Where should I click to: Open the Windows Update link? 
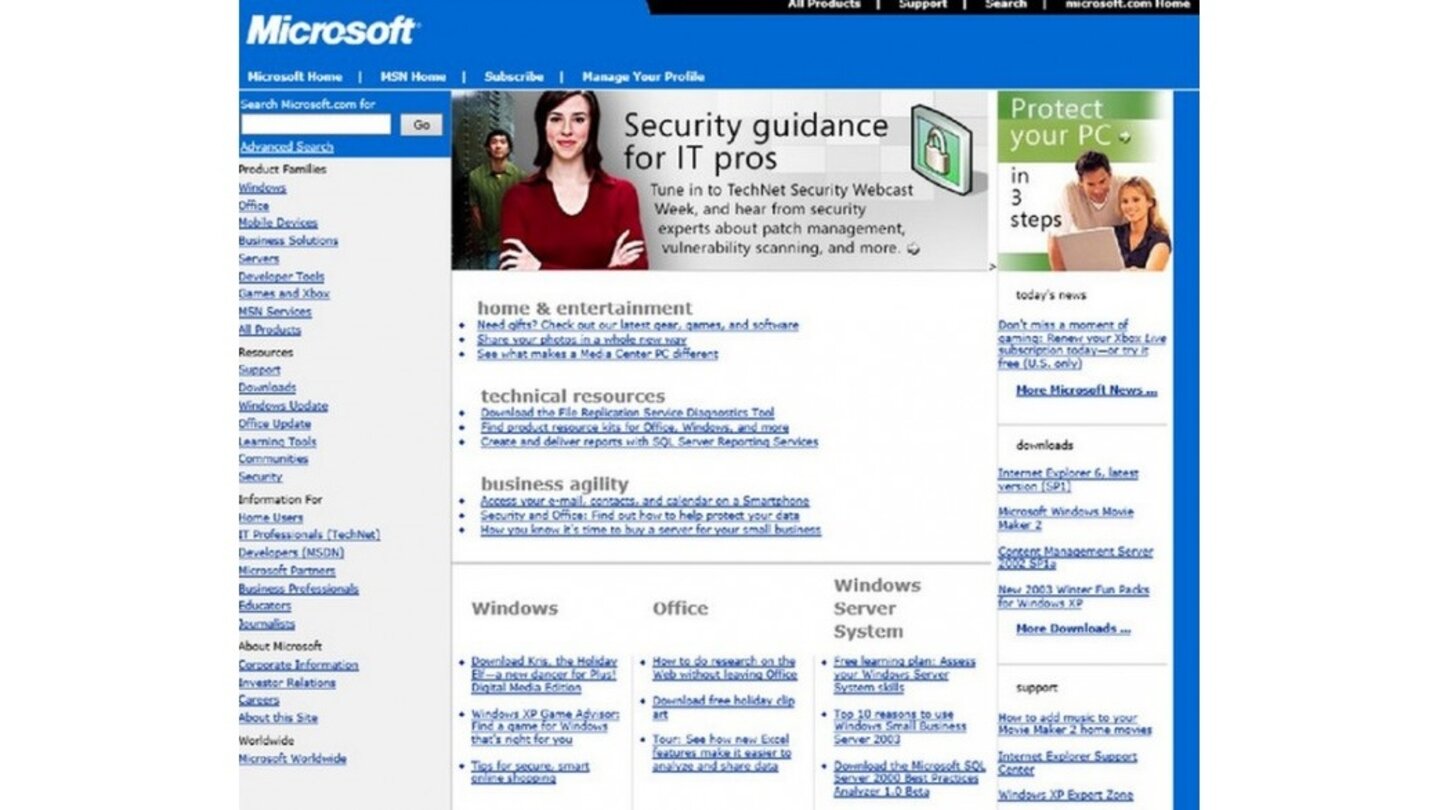[x=283, y=406]
